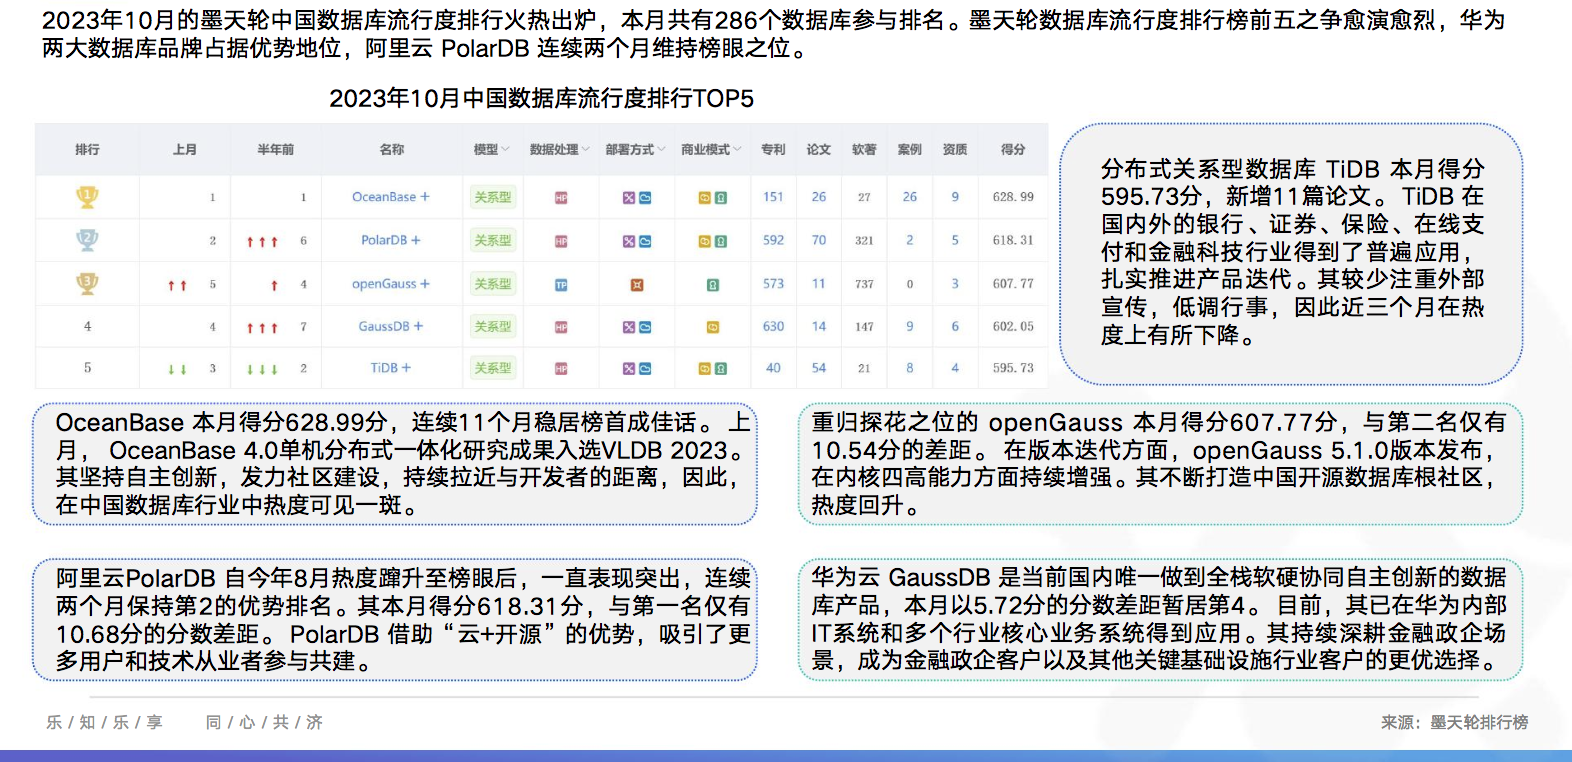Viewport: 1572px width, 762px height.
Task: Open the TiDB + database link
Action: [391, 368]
